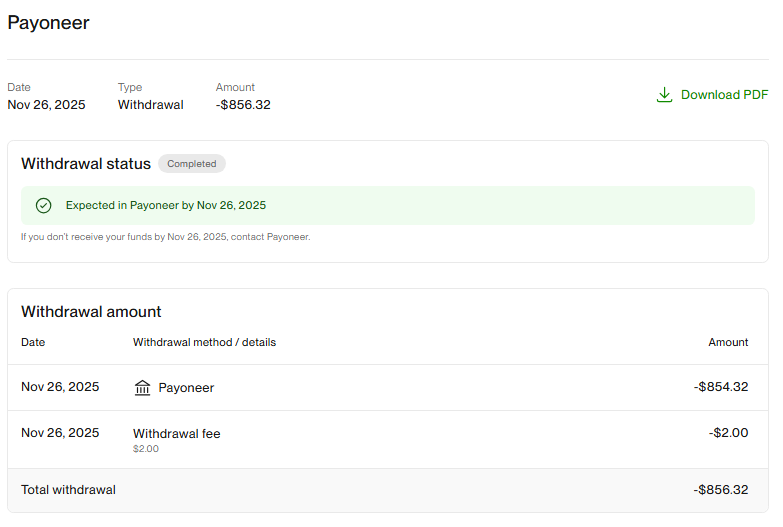Click the Withdrawal method / details column header
The width and height of the screenshot is (783, 527).
click(204, 342)
